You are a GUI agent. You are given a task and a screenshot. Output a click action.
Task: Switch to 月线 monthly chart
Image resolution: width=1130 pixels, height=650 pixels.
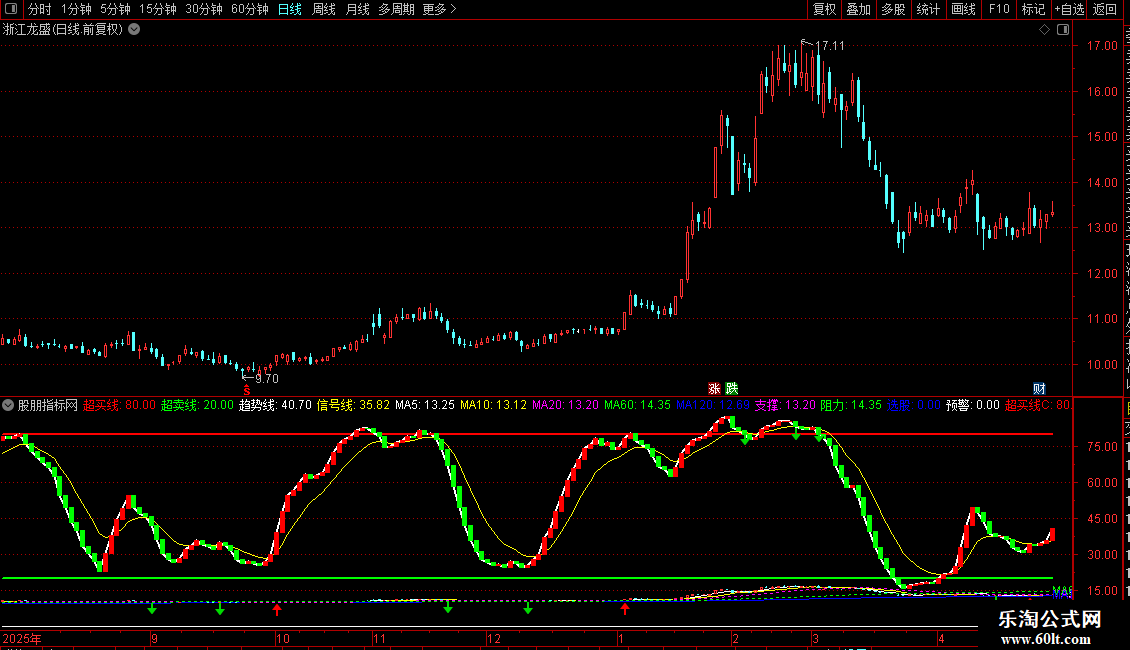pos(357,9)
